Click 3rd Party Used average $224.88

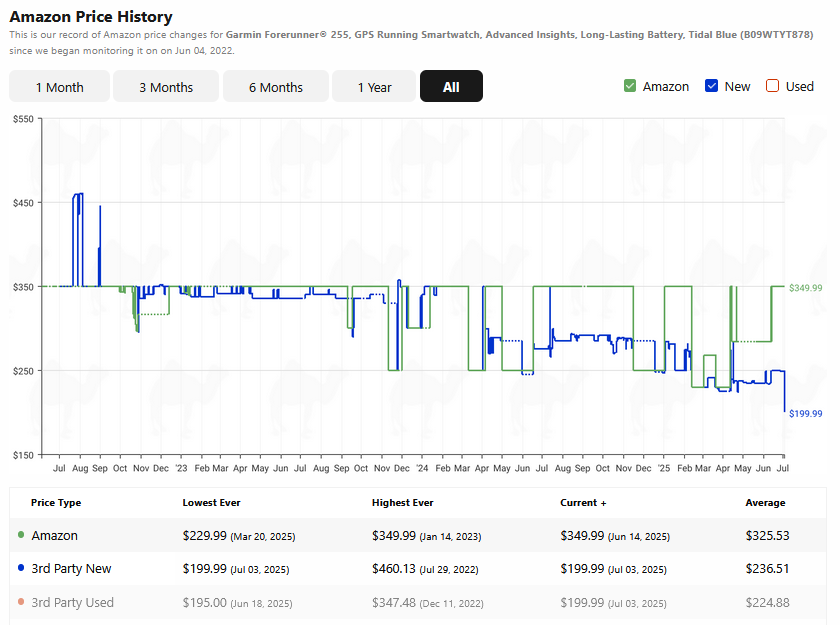[767, 603]
